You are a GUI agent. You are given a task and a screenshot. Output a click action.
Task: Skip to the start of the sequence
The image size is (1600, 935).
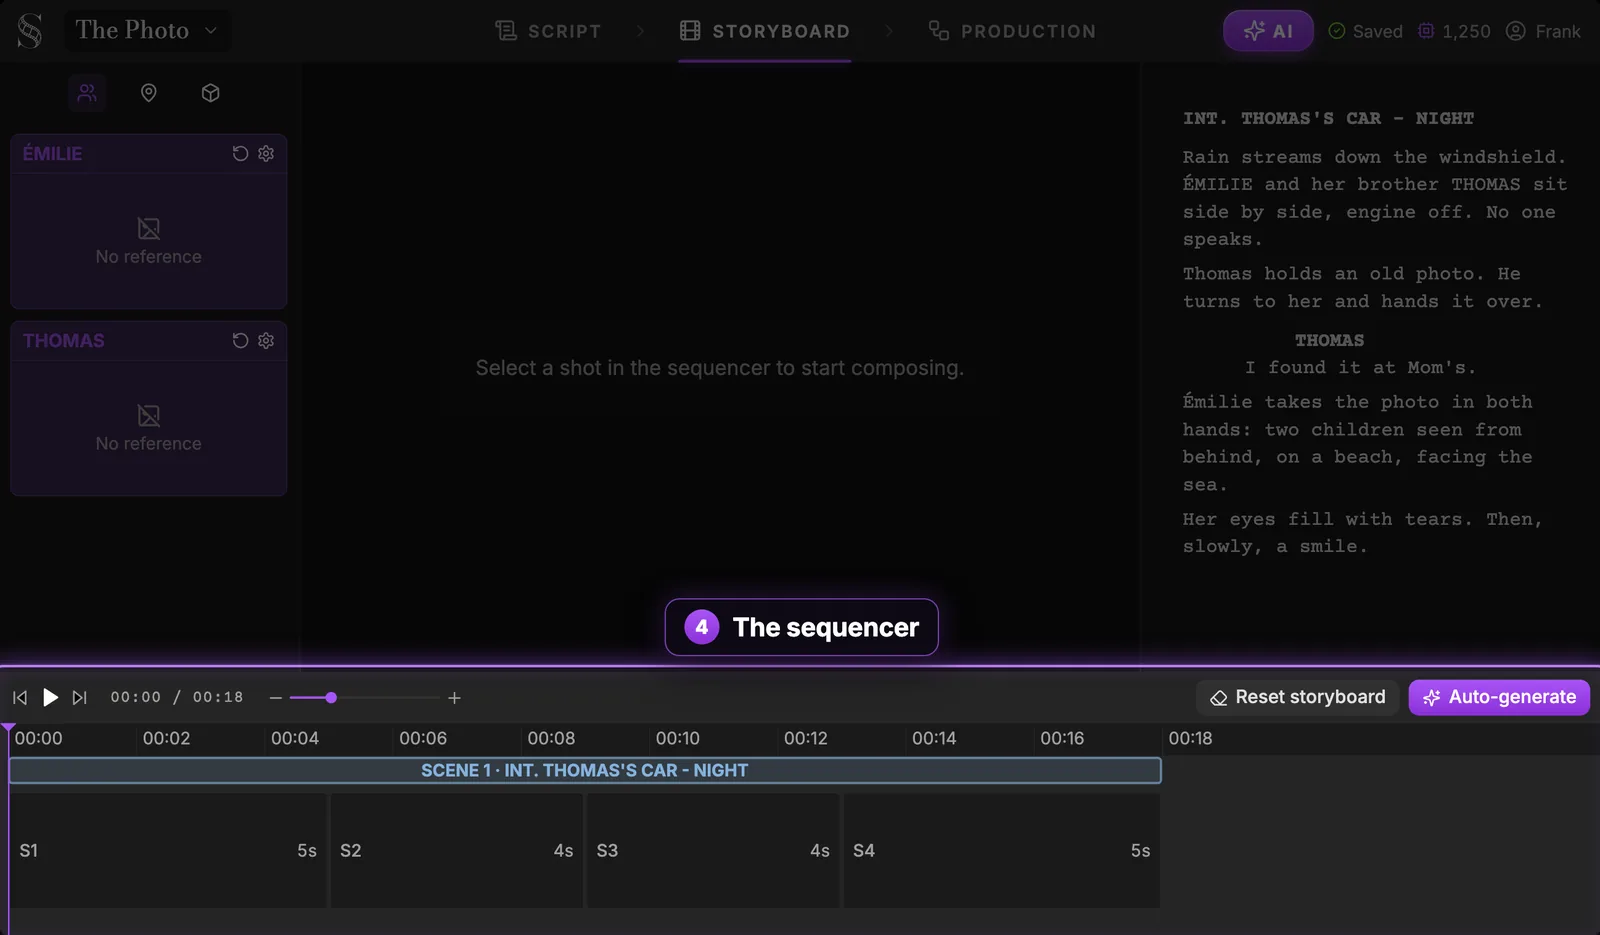[x=20, y=698]
